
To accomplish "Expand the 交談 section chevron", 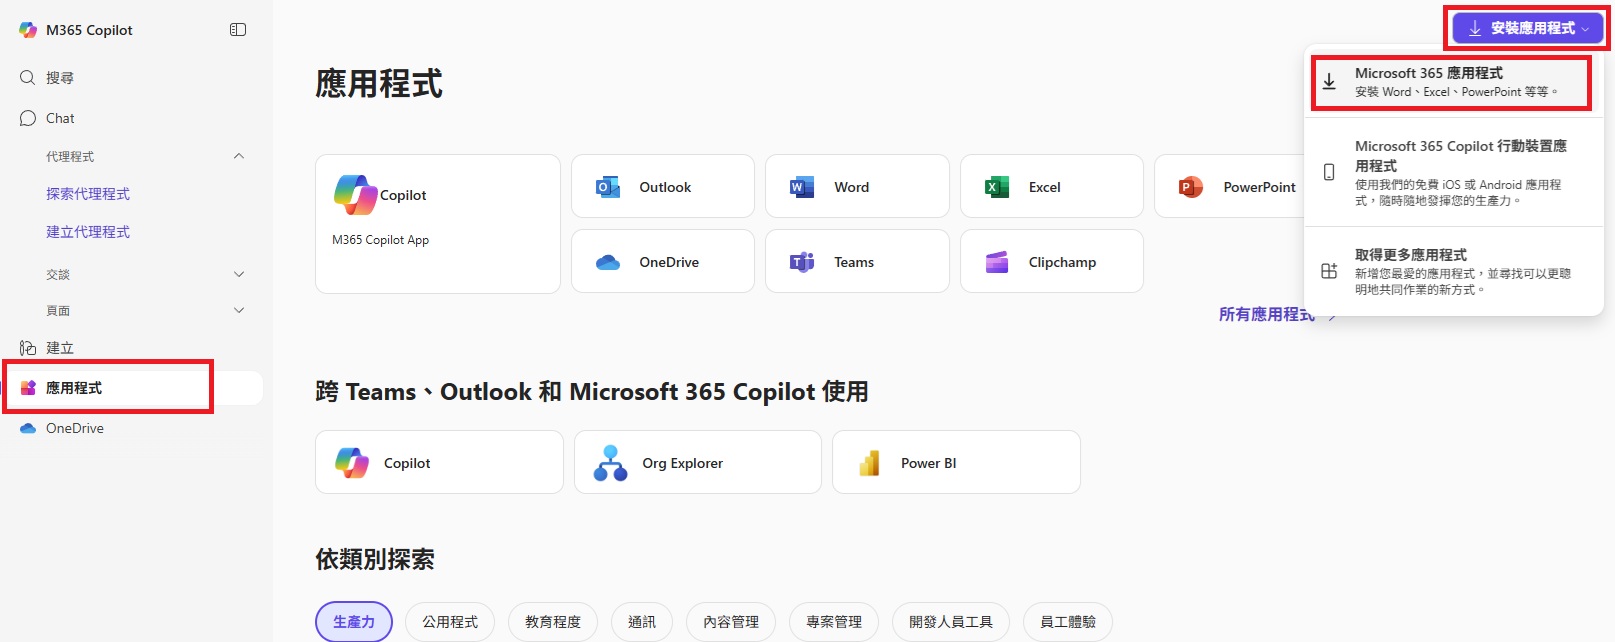I will click(239, 274).
